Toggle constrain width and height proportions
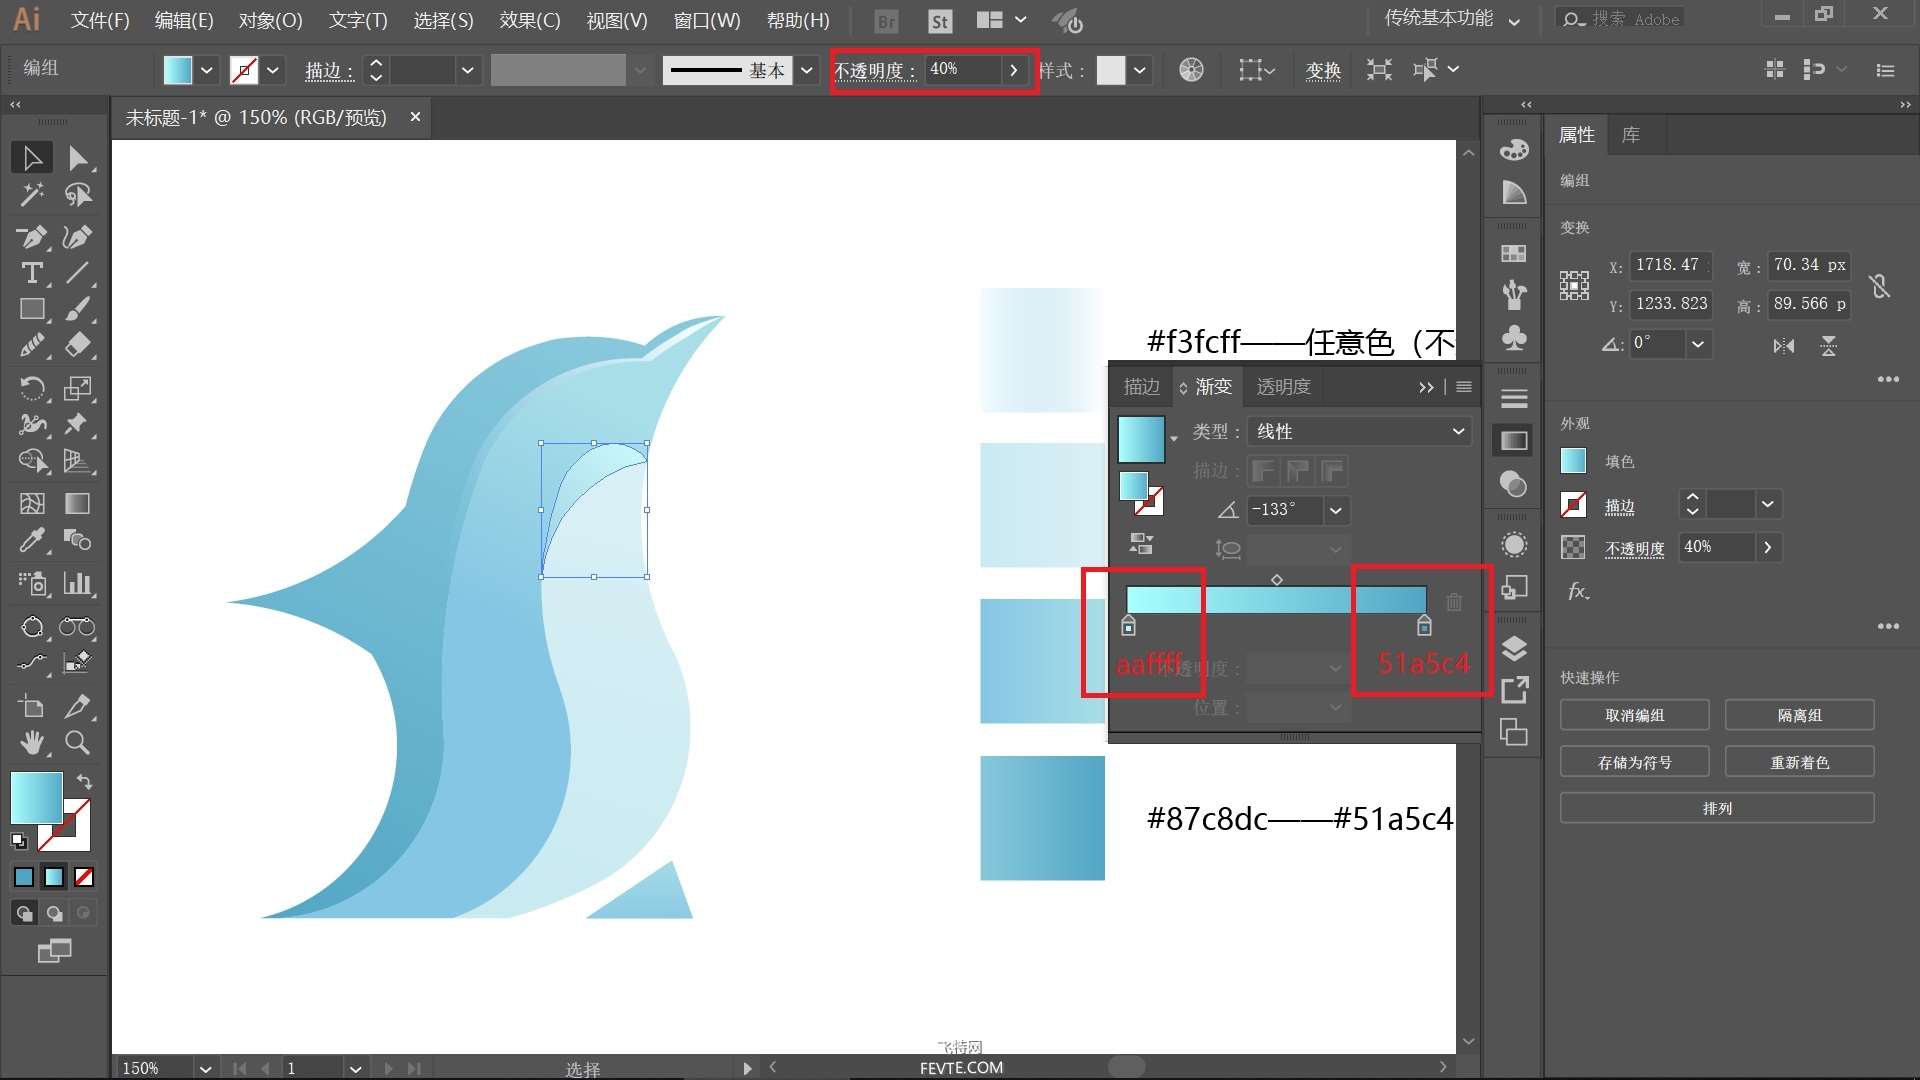Viewport: 1920px width, 1080px height. pos(1880,286)
